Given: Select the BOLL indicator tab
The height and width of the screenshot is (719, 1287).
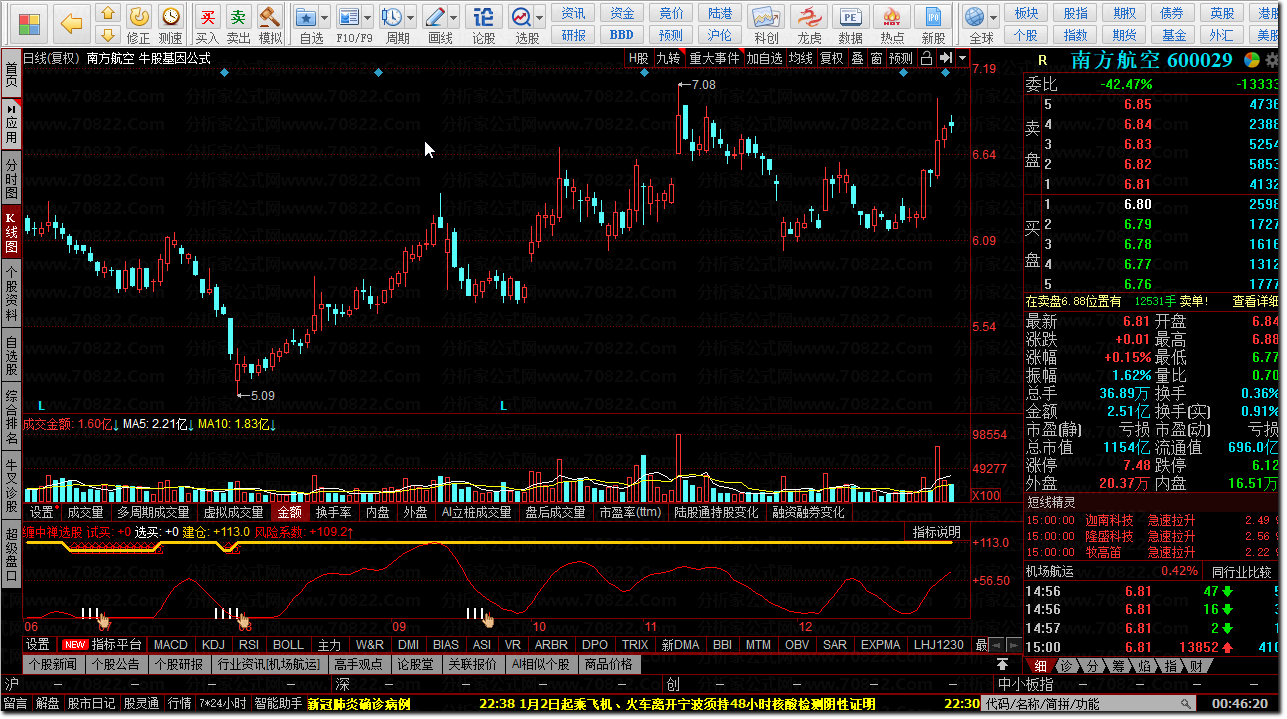Looking at the screenshot, I should tap(288, 645).
